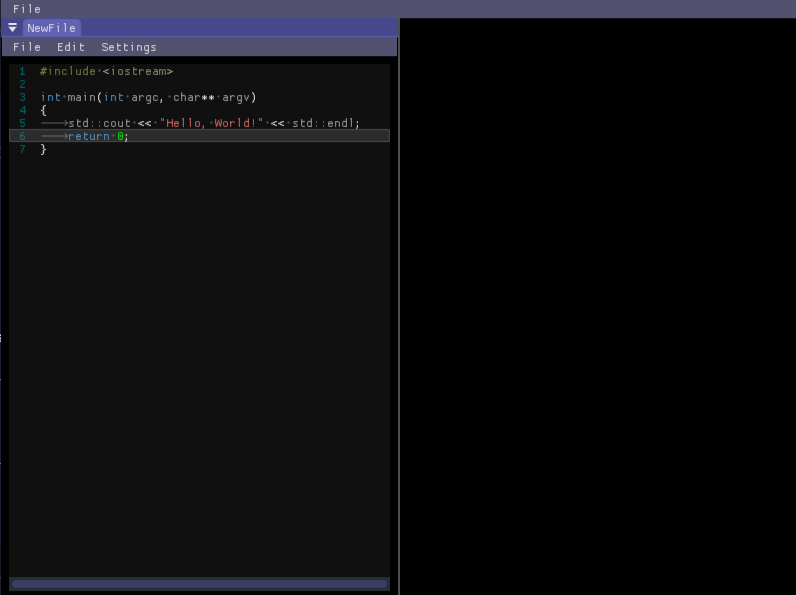Click the tab indent arrow on line 5
This screenshot has width=796, height=595.
click(x=54, y=123)
